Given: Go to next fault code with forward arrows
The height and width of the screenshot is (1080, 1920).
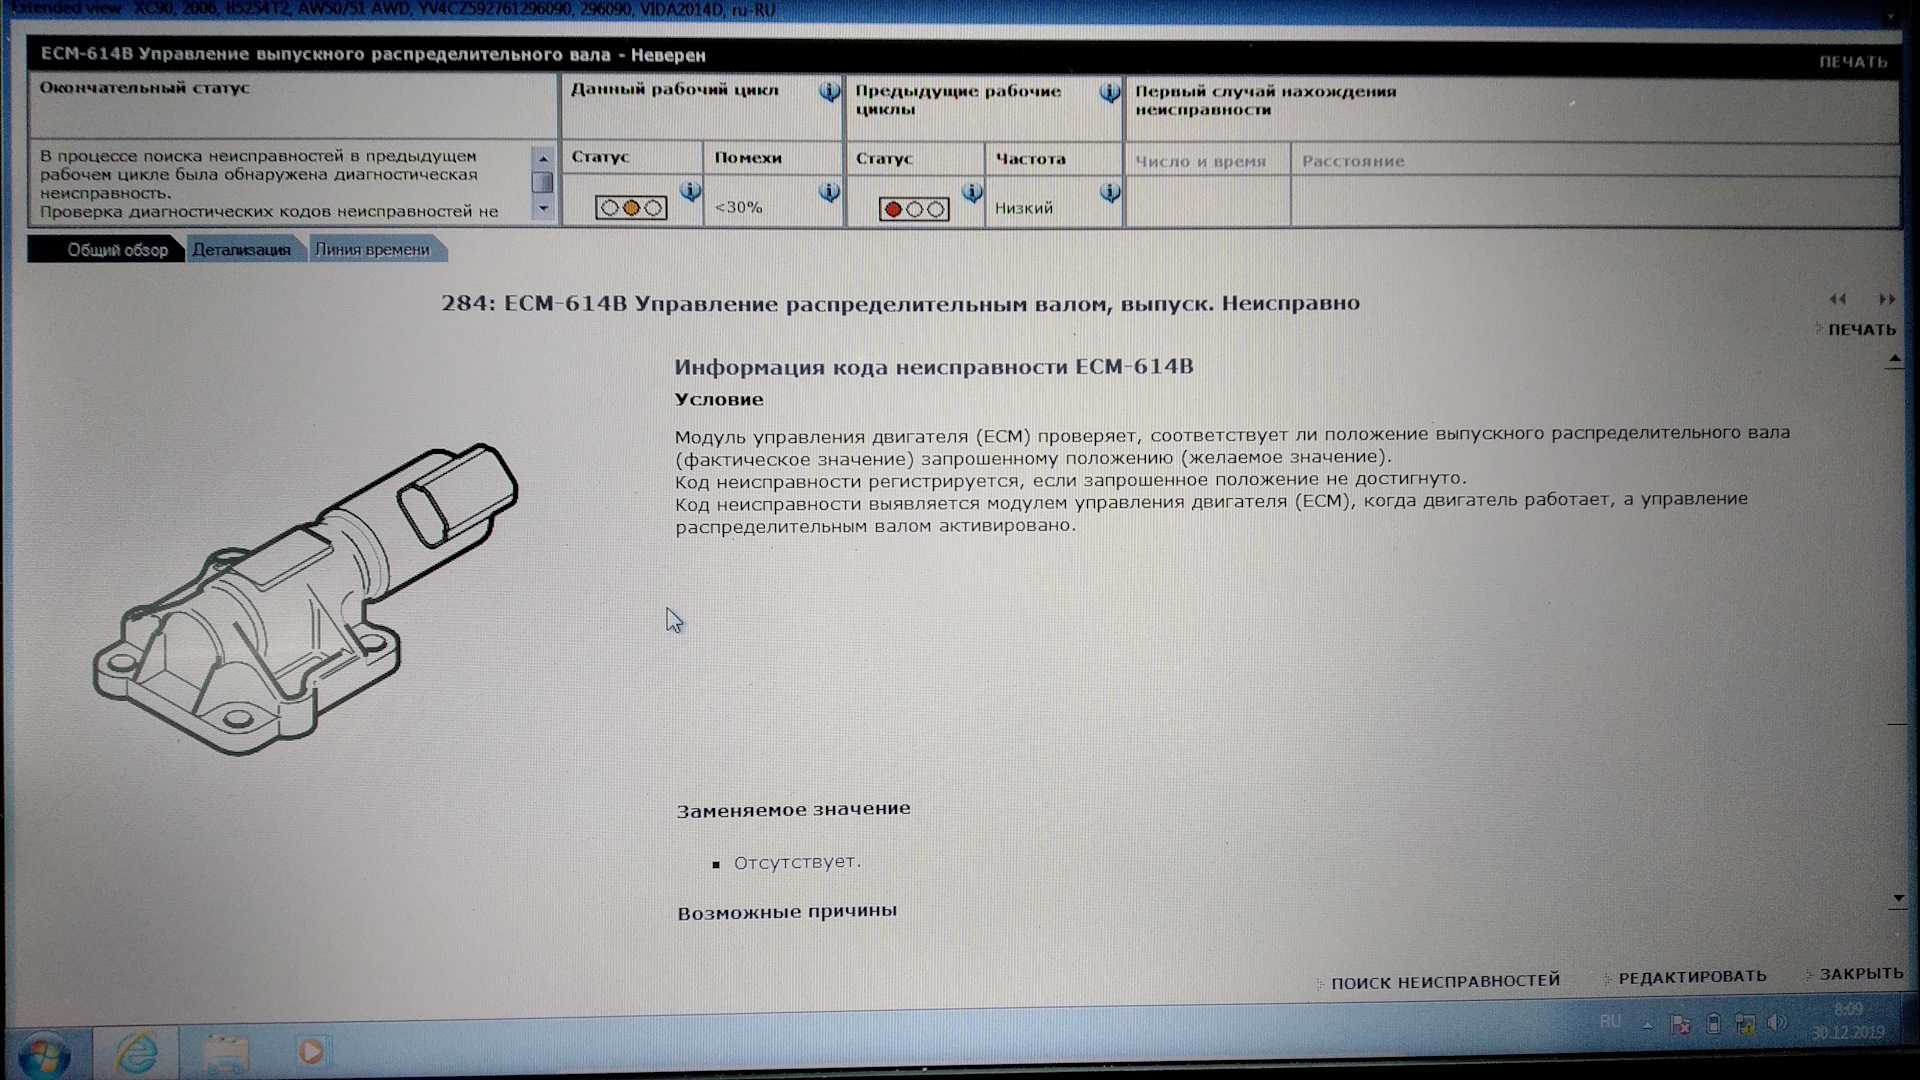Looking at the screenshot, I should tap(1887, 299).
